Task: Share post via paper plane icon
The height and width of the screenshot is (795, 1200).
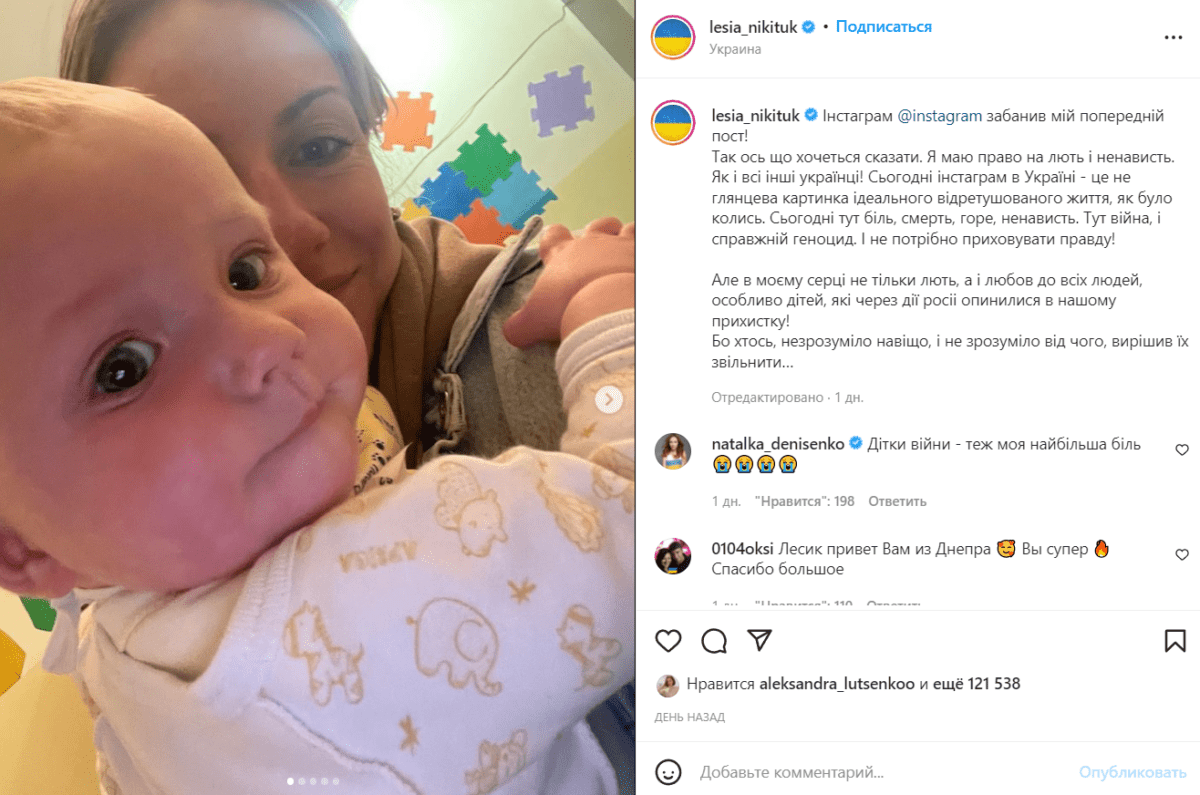Action: point(760,640)
